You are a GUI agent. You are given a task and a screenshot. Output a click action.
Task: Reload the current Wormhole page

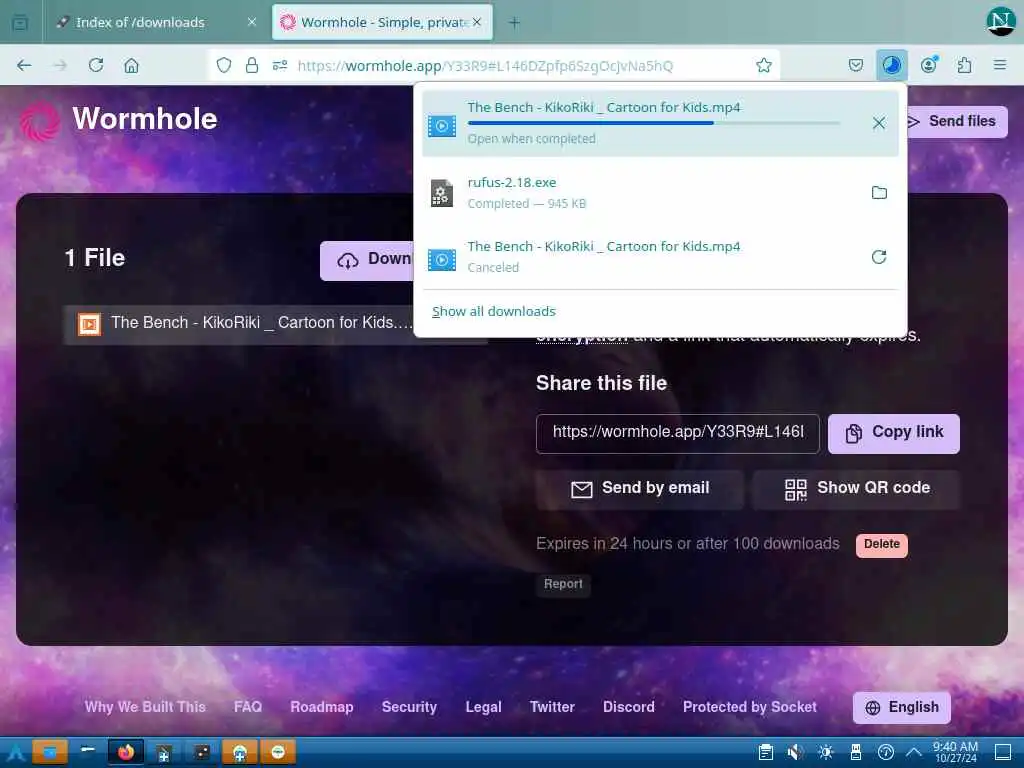click(x=96, y=65)
